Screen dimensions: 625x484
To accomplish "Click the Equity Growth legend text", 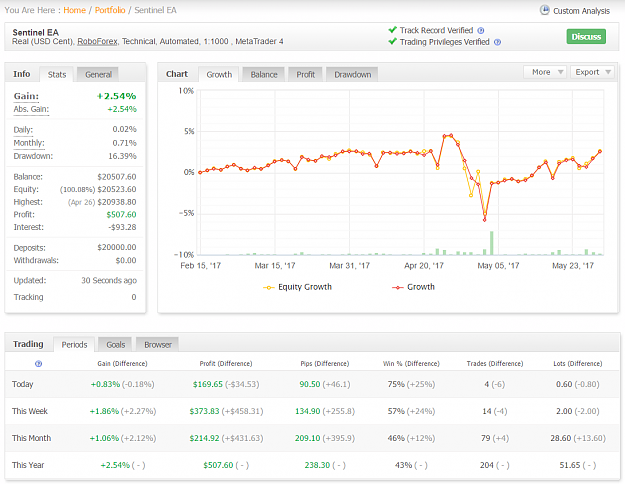I will click(x=305, y=287).
